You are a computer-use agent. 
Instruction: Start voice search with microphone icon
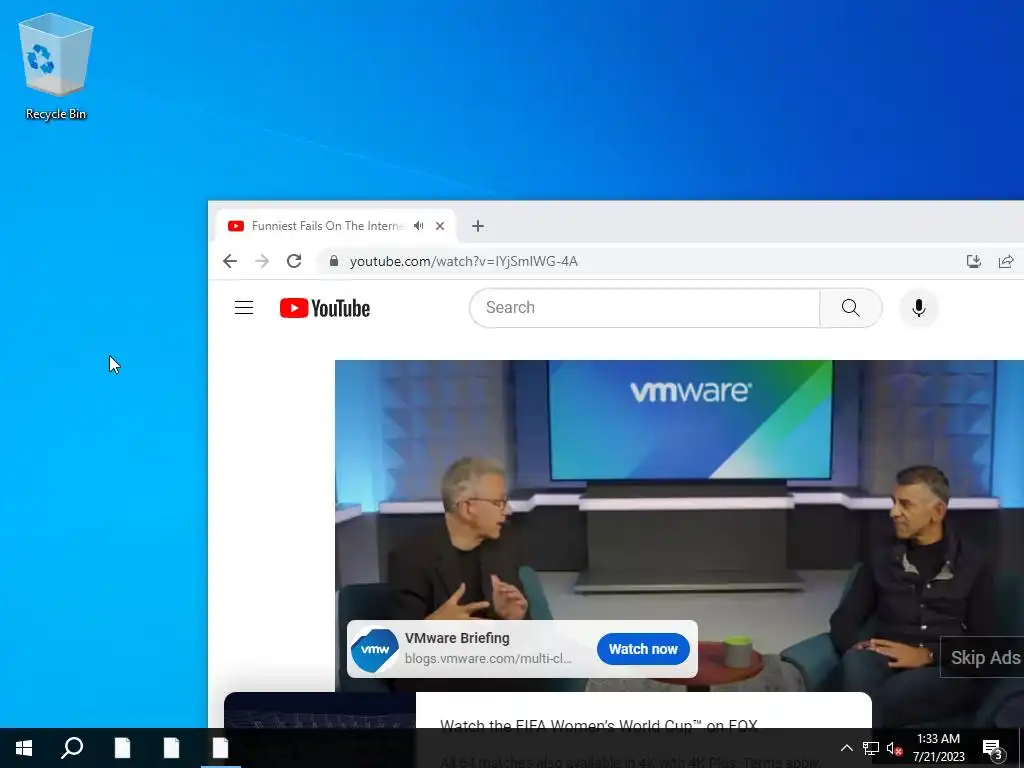click(x=919, y=308)
